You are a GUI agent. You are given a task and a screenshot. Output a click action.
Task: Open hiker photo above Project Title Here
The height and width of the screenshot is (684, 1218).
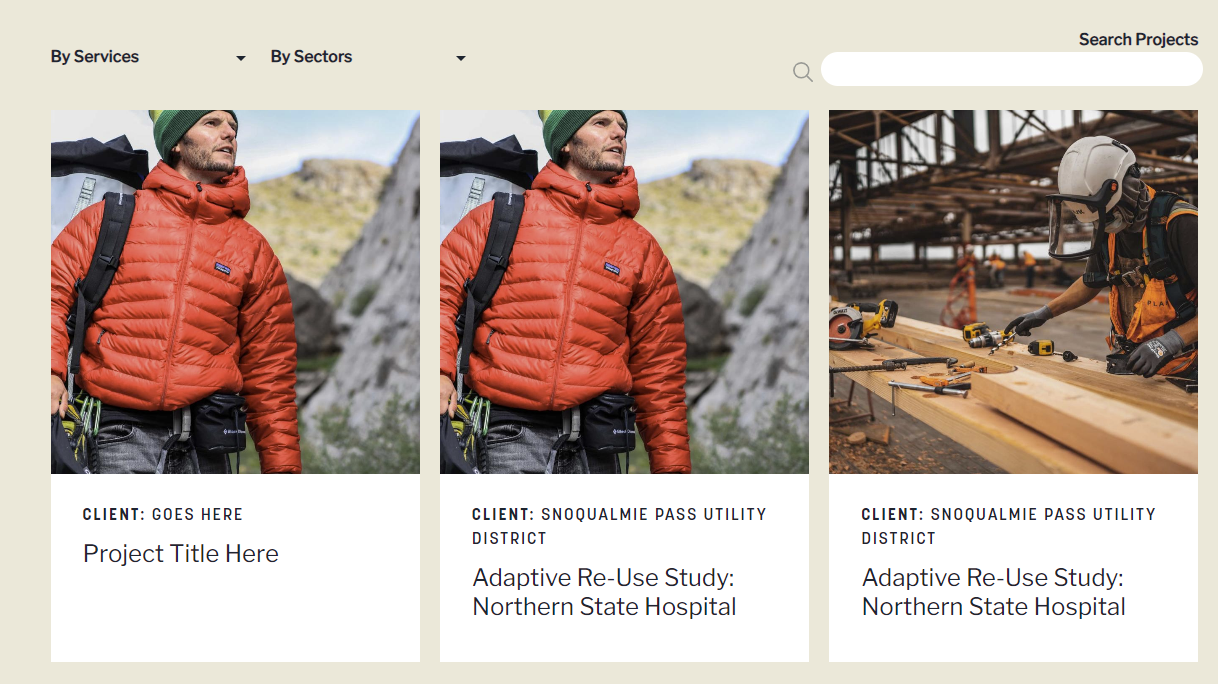(235, 291)
